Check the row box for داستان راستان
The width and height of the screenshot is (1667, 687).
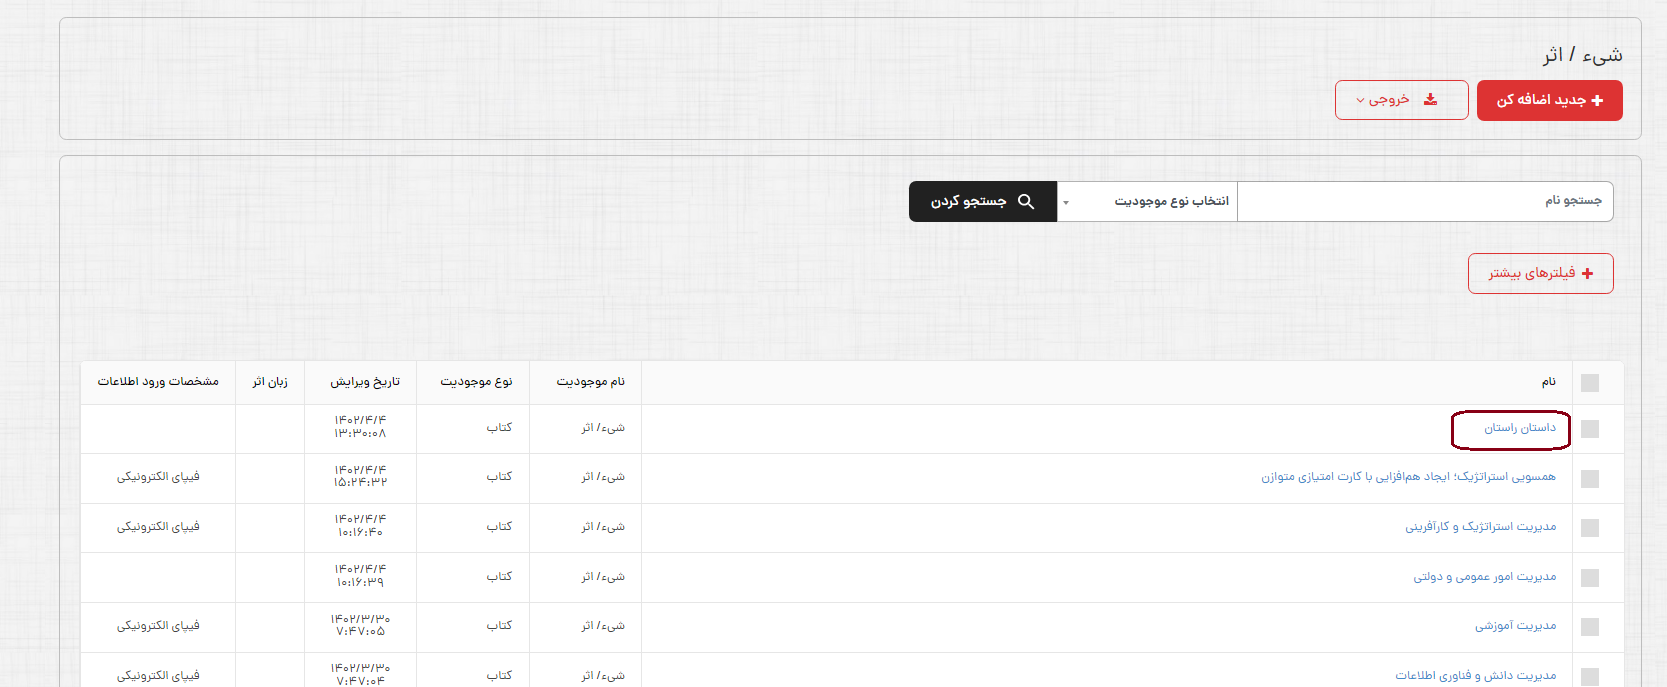(1590, 429)
